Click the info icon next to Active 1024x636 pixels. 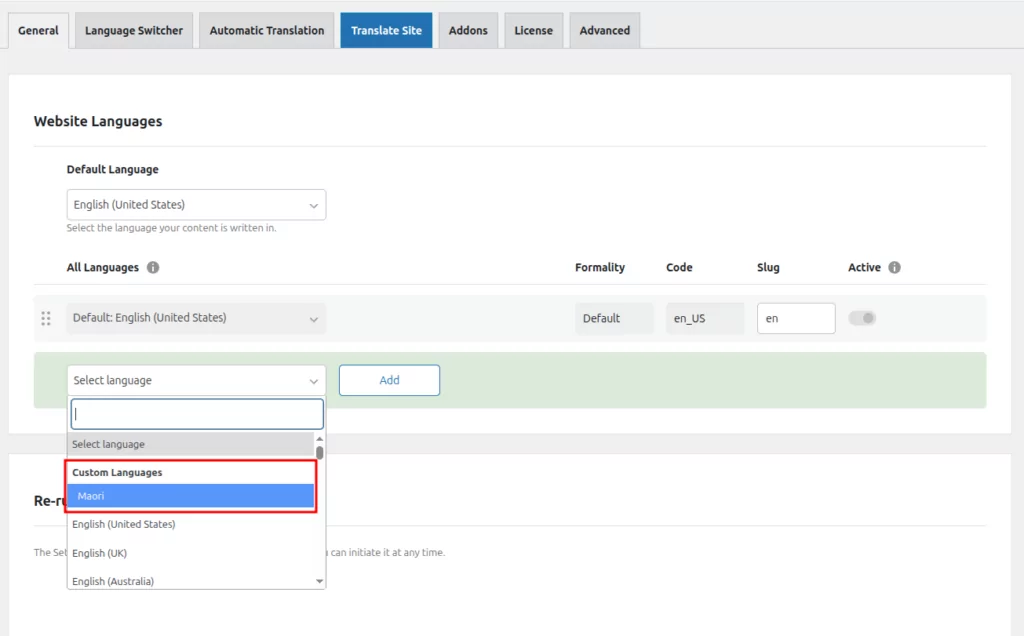894,268
